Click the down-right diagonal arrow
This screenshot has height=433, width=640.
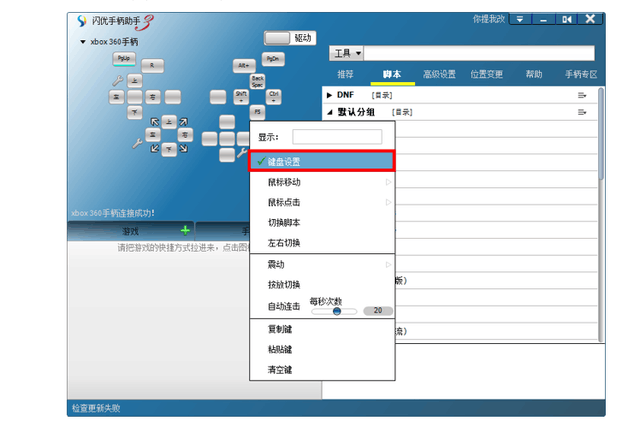point(183,149)
